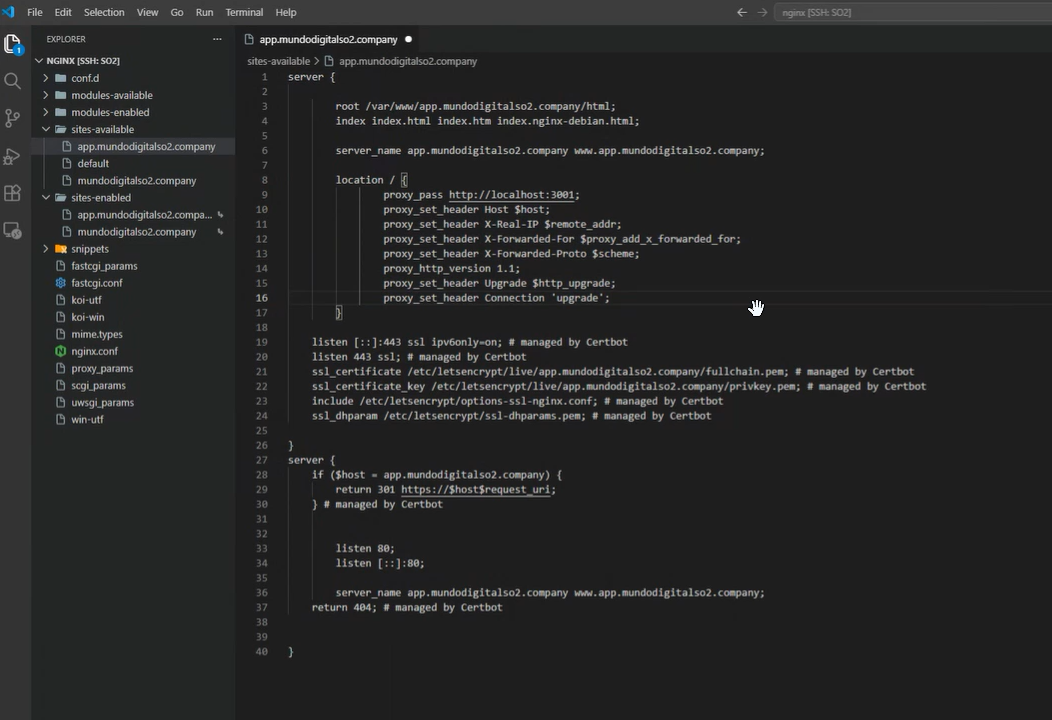Open the koi-utf file
This screenshot has height=720, width=1052.
click(134, 300)
